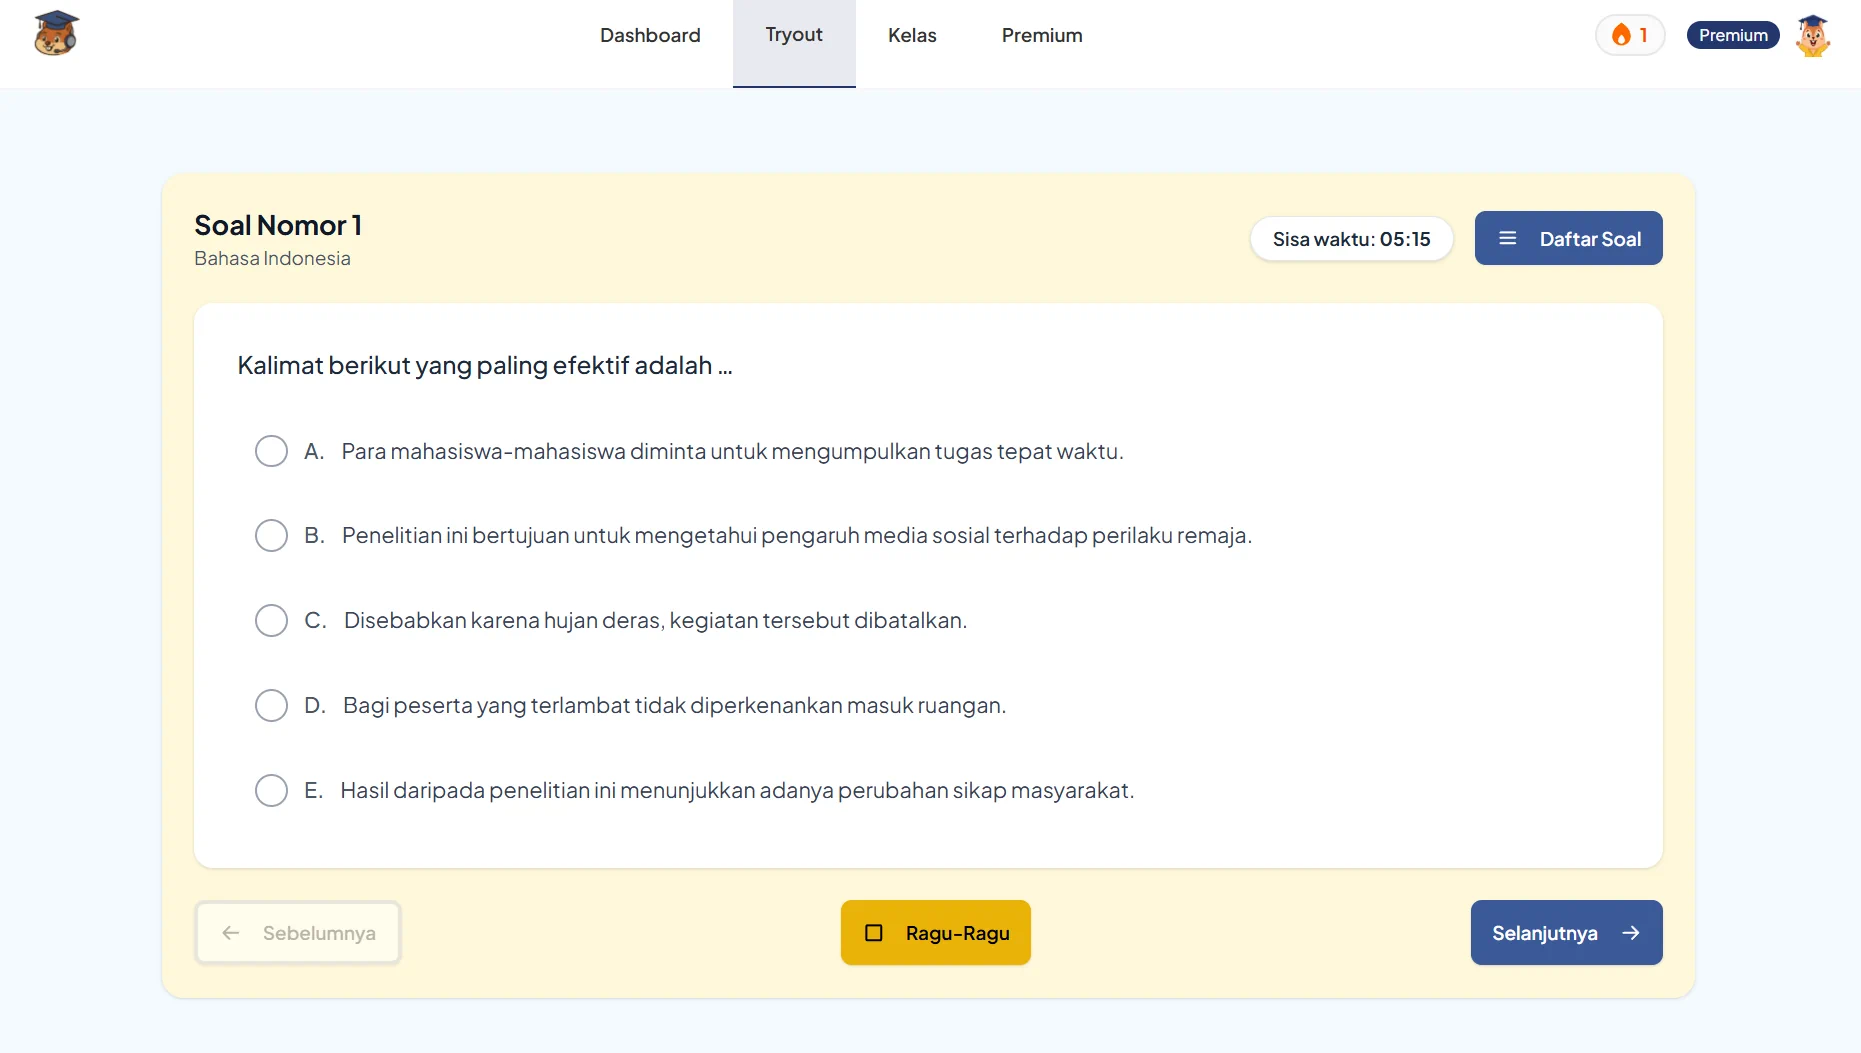Select option E radio button
This screenshot has width=1861, height=1053.
tap(271, 790)
